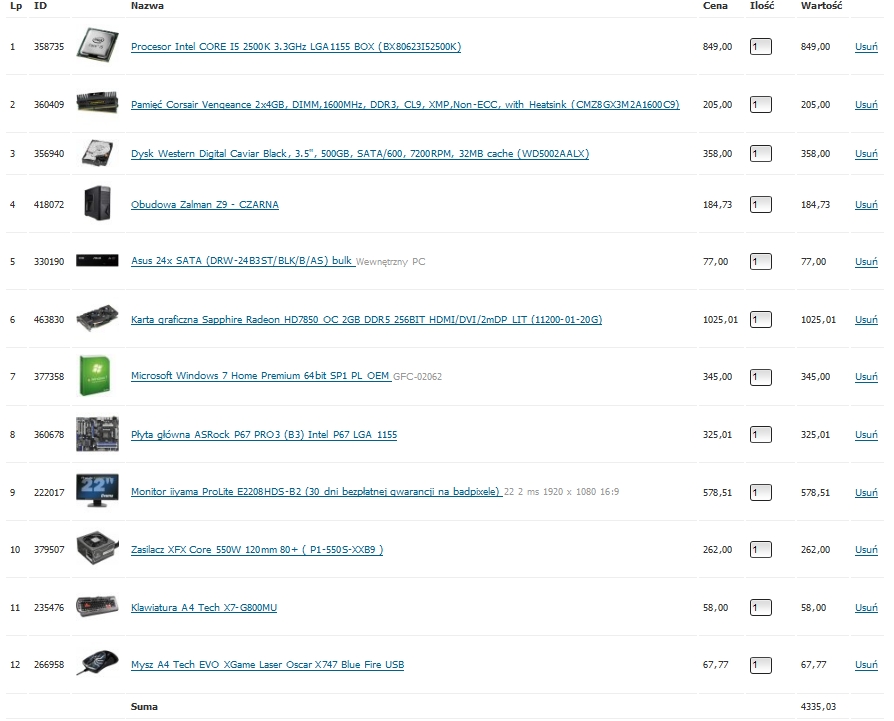Edit quantity field for the ASRock motherboard
This screenshot has height=721, width=894.
(761, 435)
